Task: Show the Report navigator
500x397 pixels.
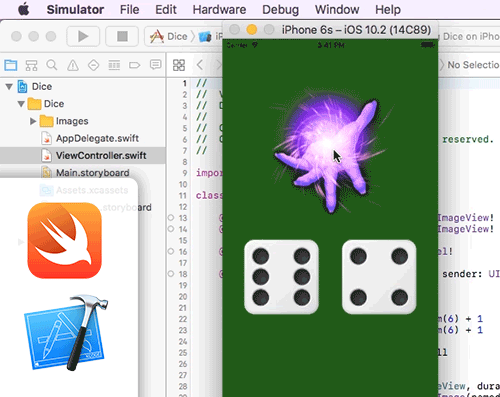Action: click(155, 64)
